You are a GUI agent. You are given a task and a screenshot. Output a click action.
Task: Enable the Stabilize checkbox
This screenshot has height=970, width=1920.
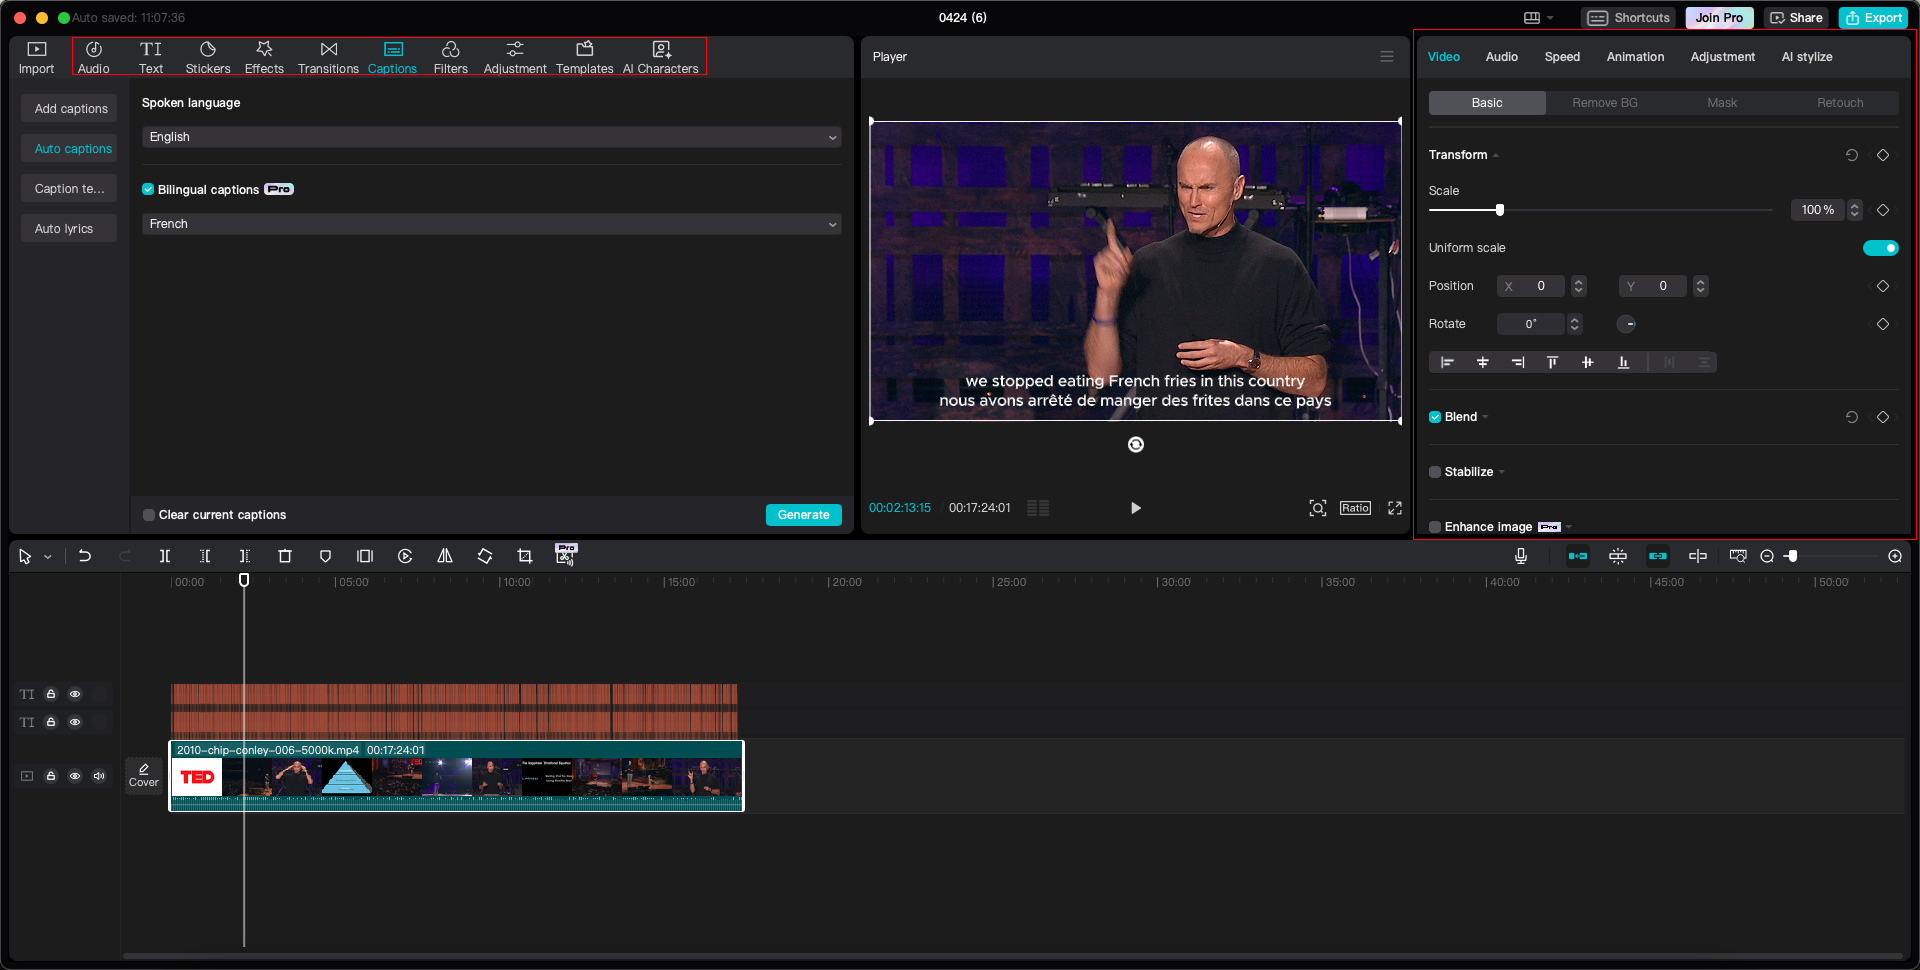[x=1435, y=471]
